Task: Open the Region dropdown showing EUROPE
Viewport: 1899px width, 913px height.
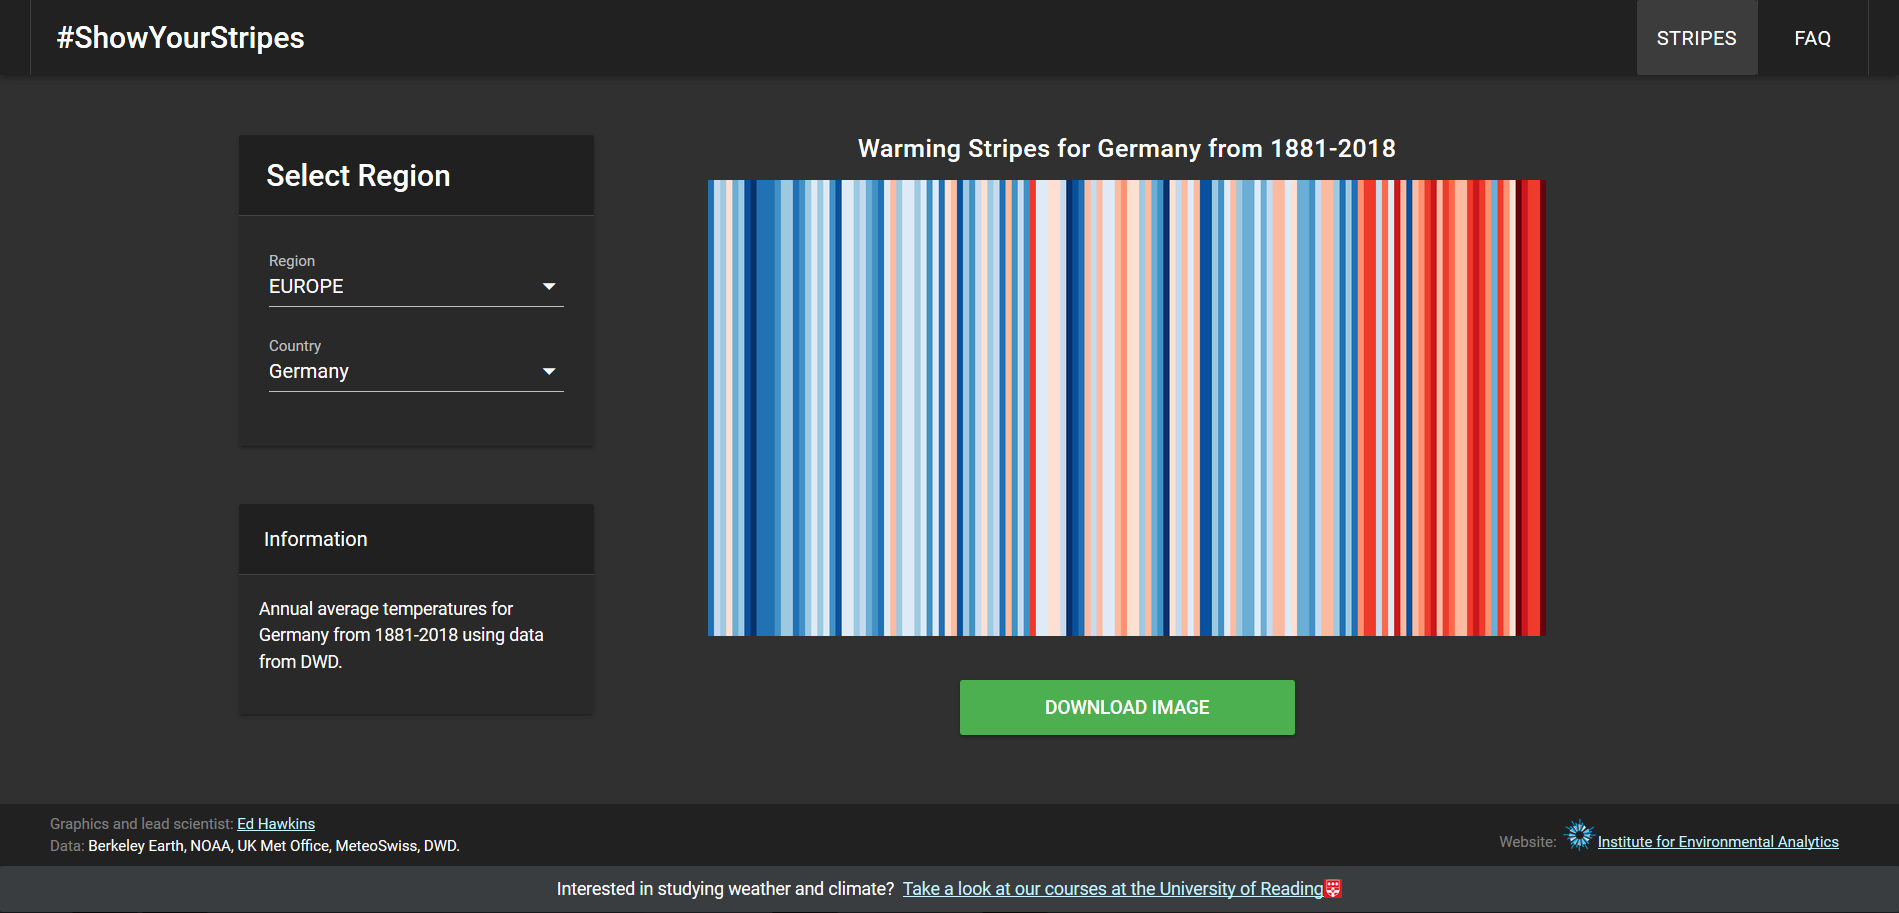Action: pyautogui.click(x=416, y=287)
